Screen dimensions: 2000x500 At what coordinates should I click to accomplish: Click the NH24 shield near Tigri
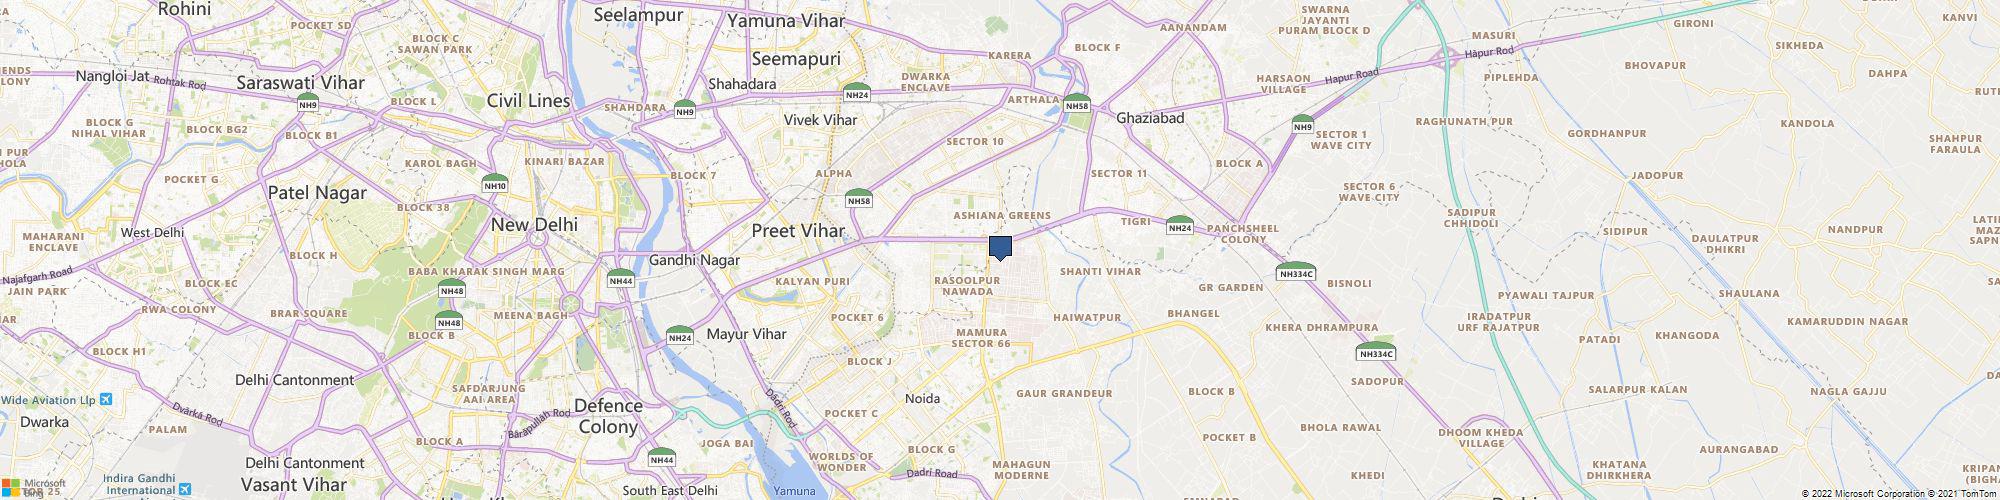pyautogui.click(x=1180, y=225)
